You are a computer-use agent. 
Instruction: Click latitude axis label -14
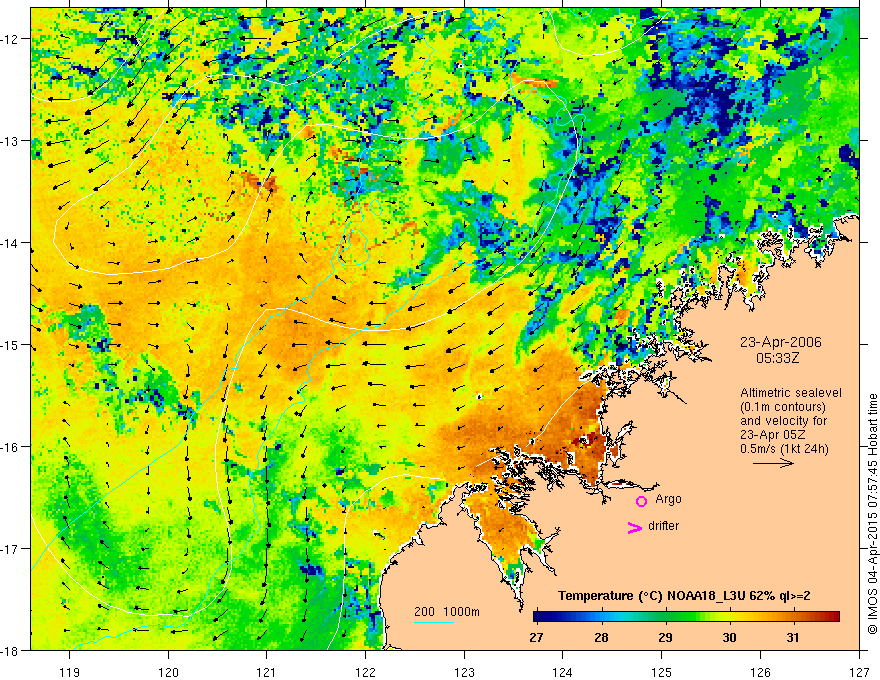tap(11, 242)
